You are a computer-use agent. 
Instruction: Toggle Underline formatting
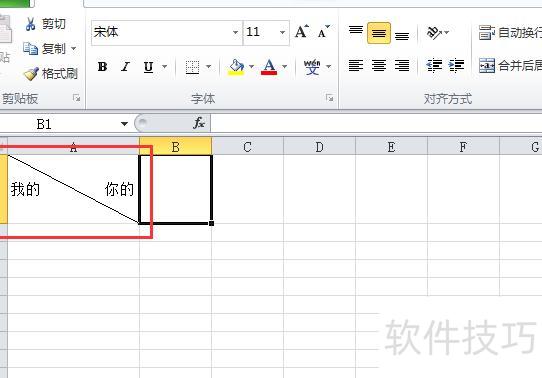pos(148,66)
